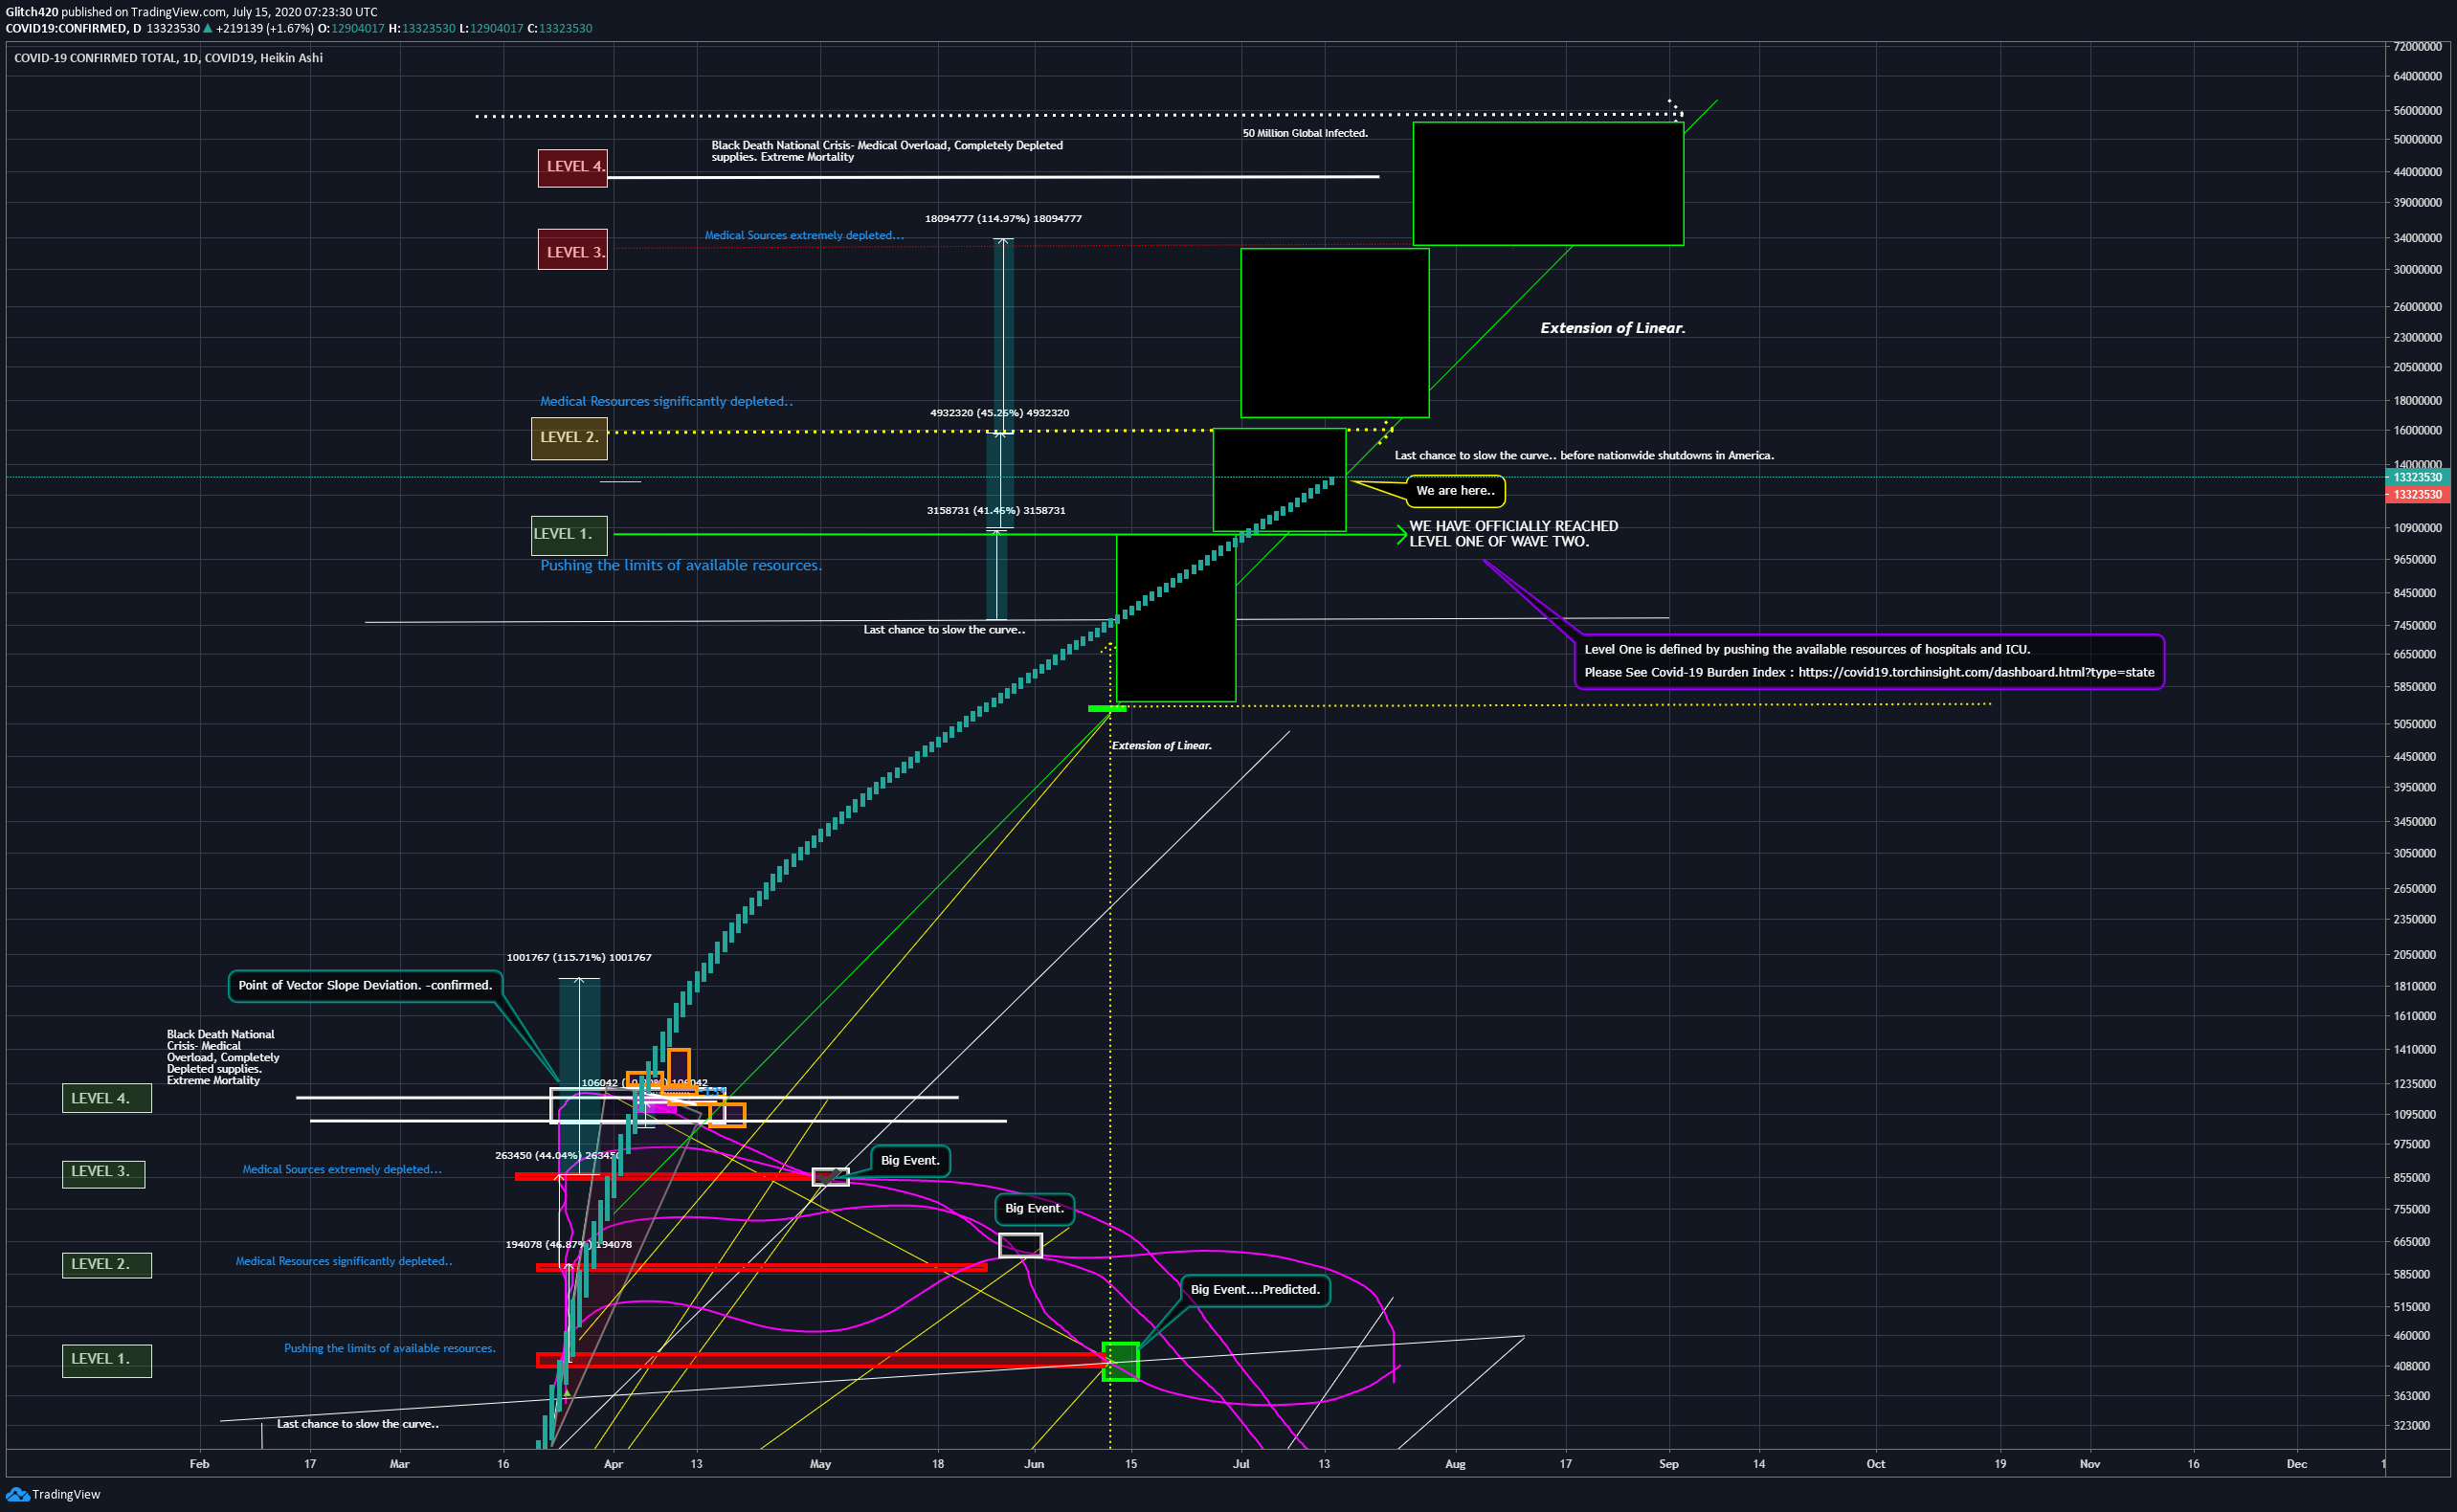2457x1512 pixels.
Task: Select the large italic 'Extension of Linear.' text
Action: coord(1612,328)
